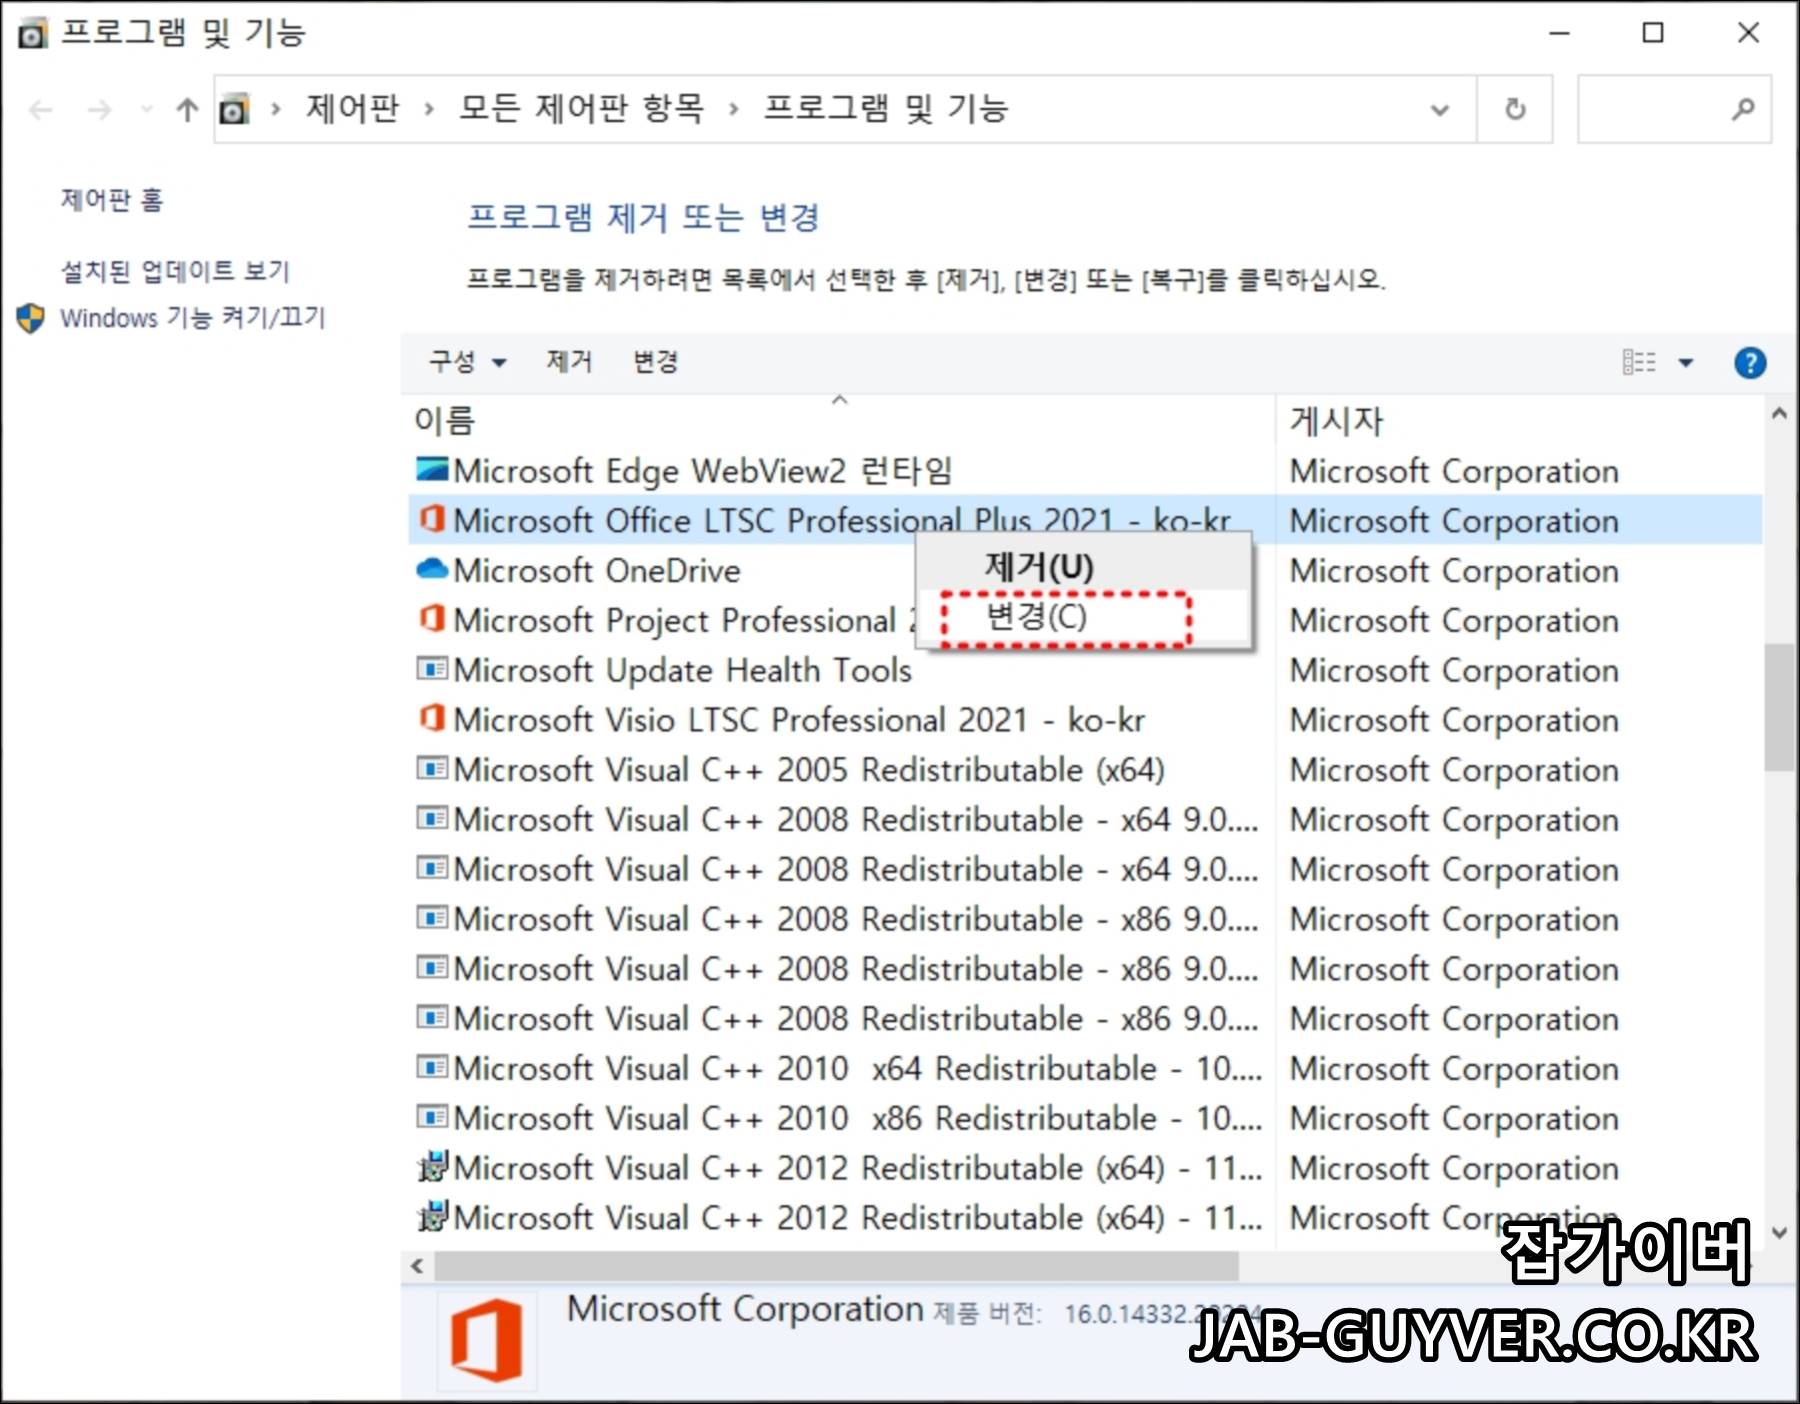
Task: Sort by the 게시자 column header
Action: click(1520, 420)
